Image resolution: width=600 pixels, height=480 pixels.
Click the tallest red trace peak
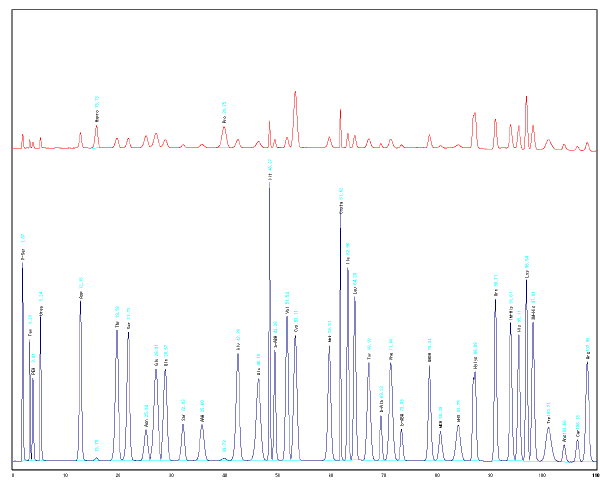coord(295,93)
